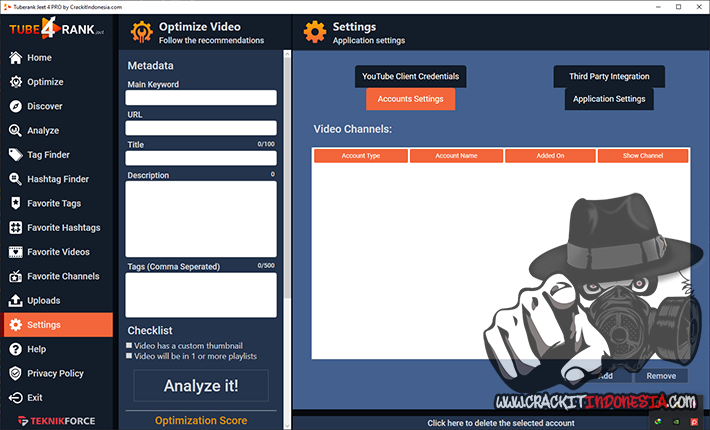The height and width of the screenshot is (430, 710).
Task: Click the Uploads icon in sidebar
Action: [16, 300]
